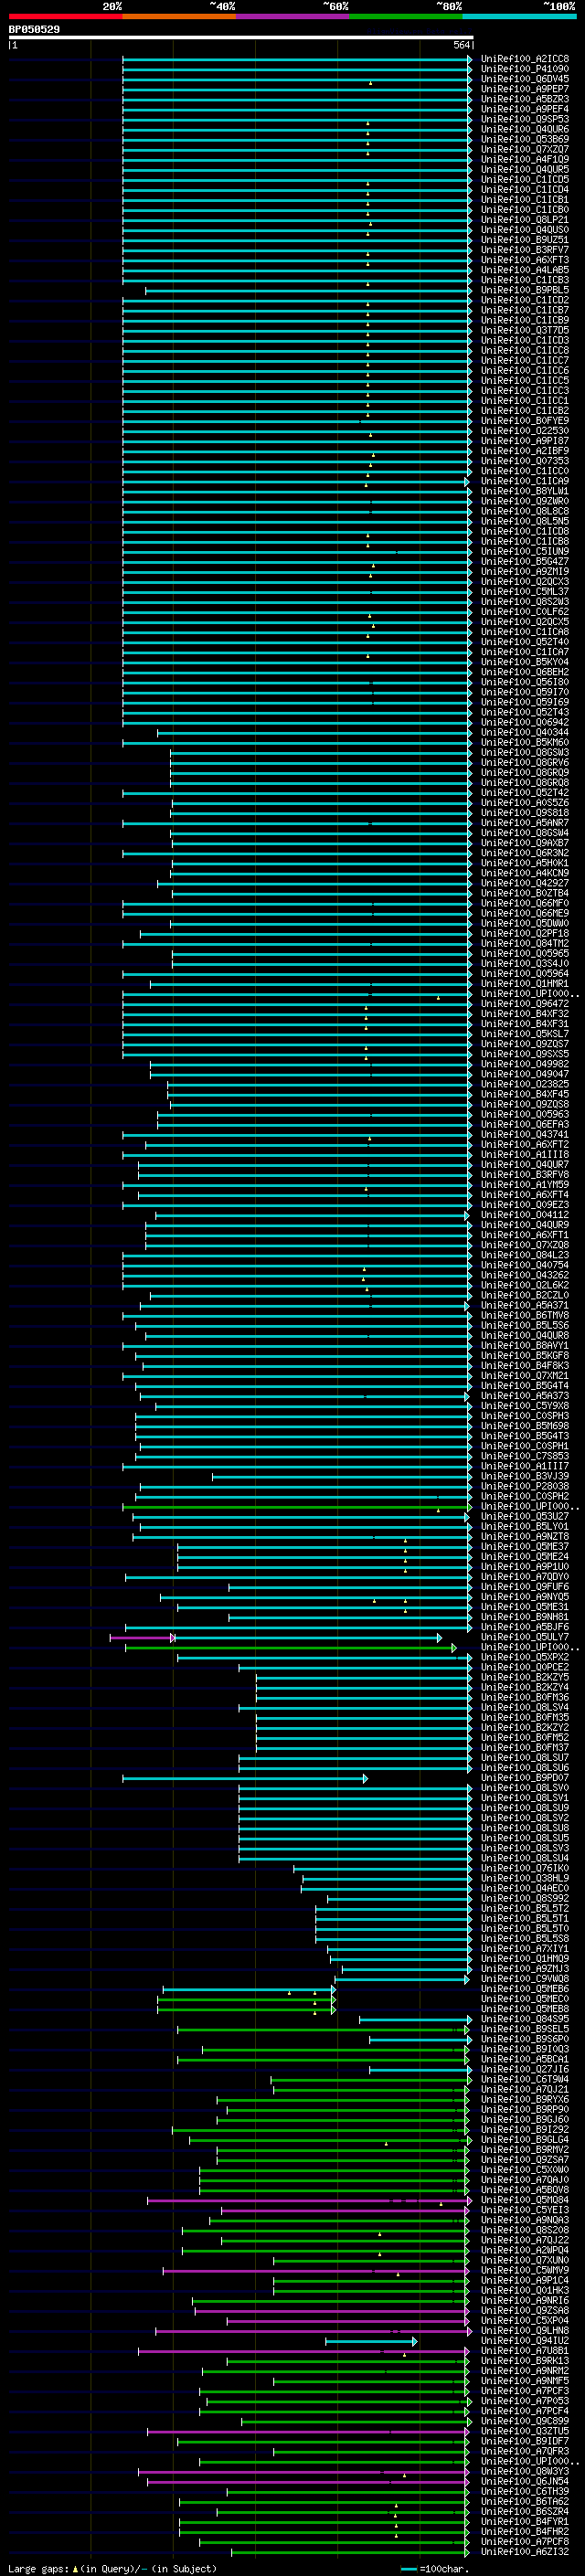Open hit UniRef100_P41090
The image size is (585, 2576).
[x=525, y=69]
